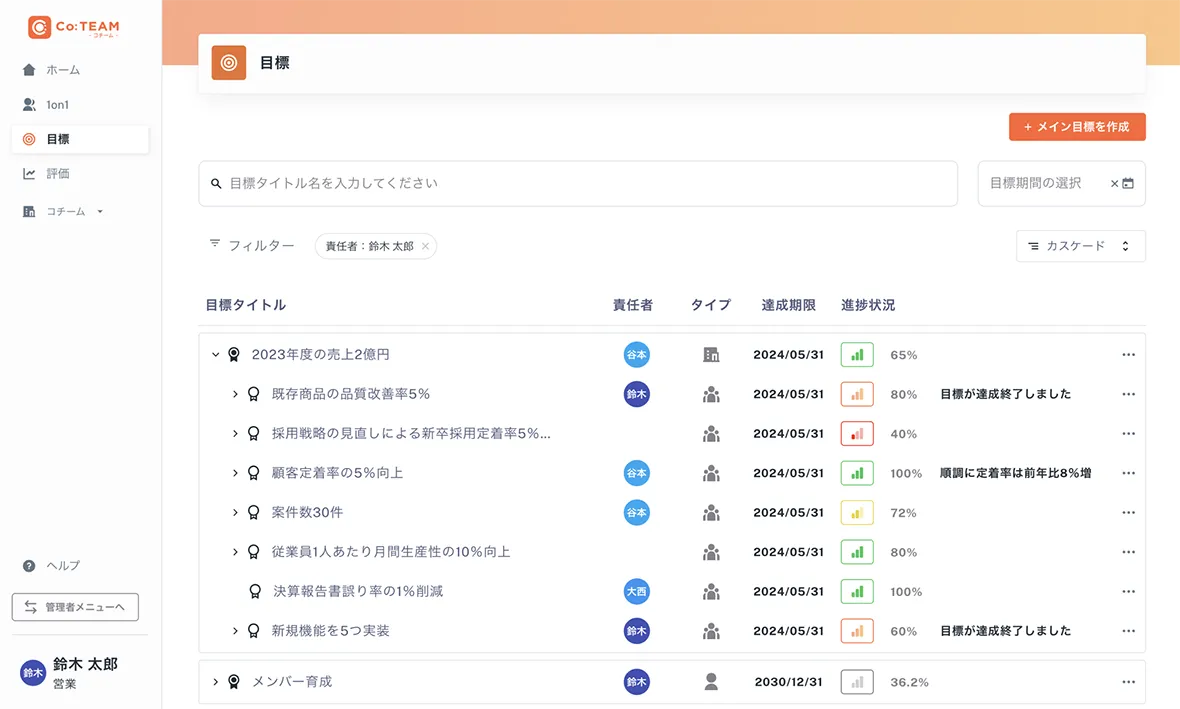The height and width of the screenshot is (709, 1180).
Task: Click the 大西 assignee avatar
Action: (x=636, y=591)
